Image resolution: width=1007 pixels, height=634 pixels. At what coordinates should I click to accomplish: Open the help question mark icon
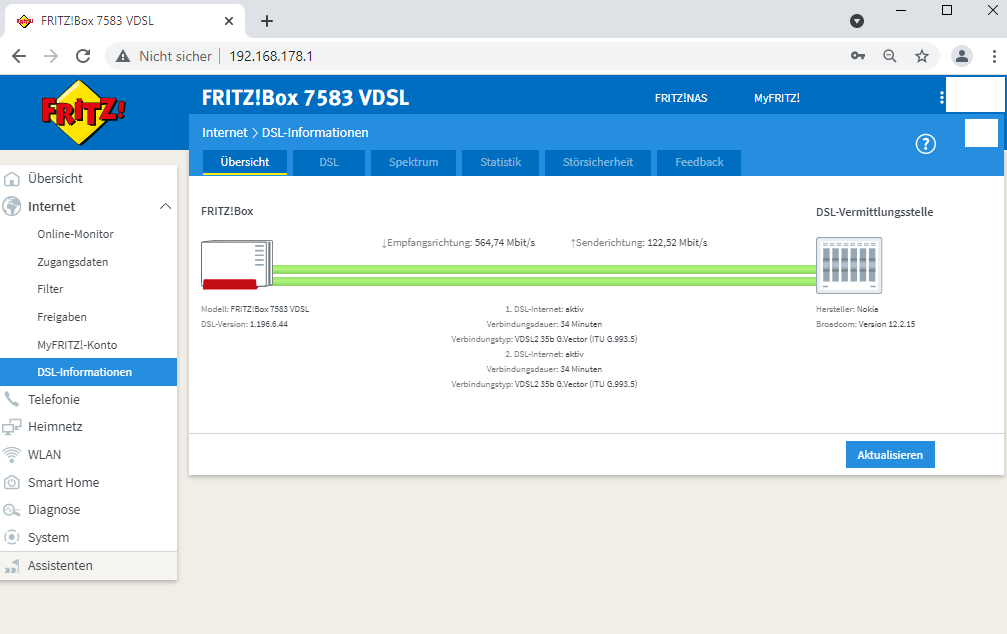click(x=925, y=144)
